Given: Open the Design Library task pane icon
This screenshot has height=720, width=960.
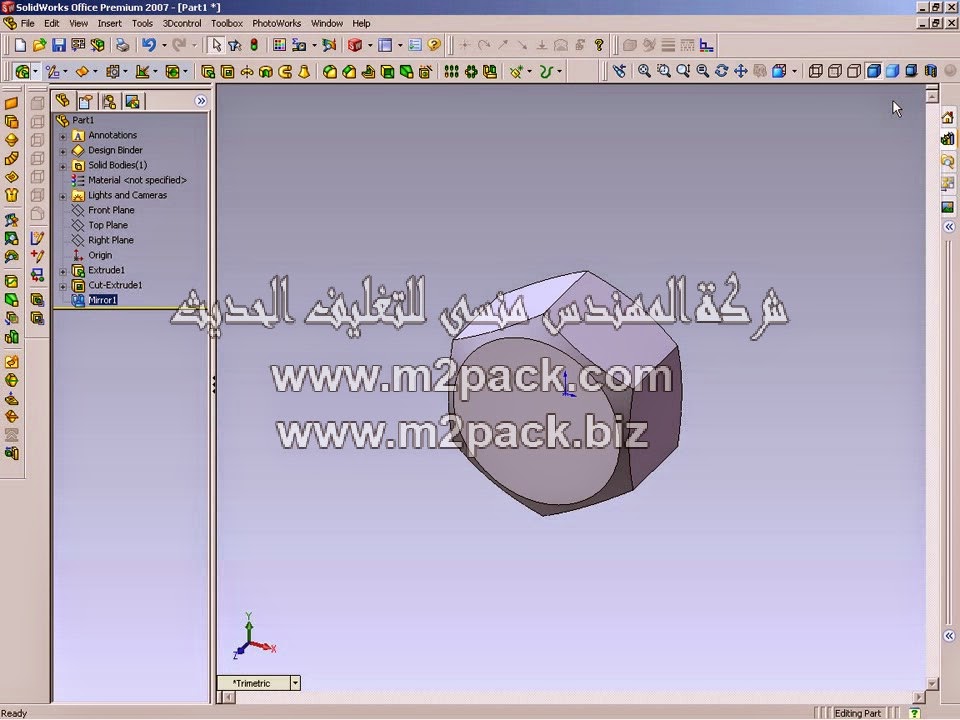Looking at the screenshot, I should pos(948,140).
